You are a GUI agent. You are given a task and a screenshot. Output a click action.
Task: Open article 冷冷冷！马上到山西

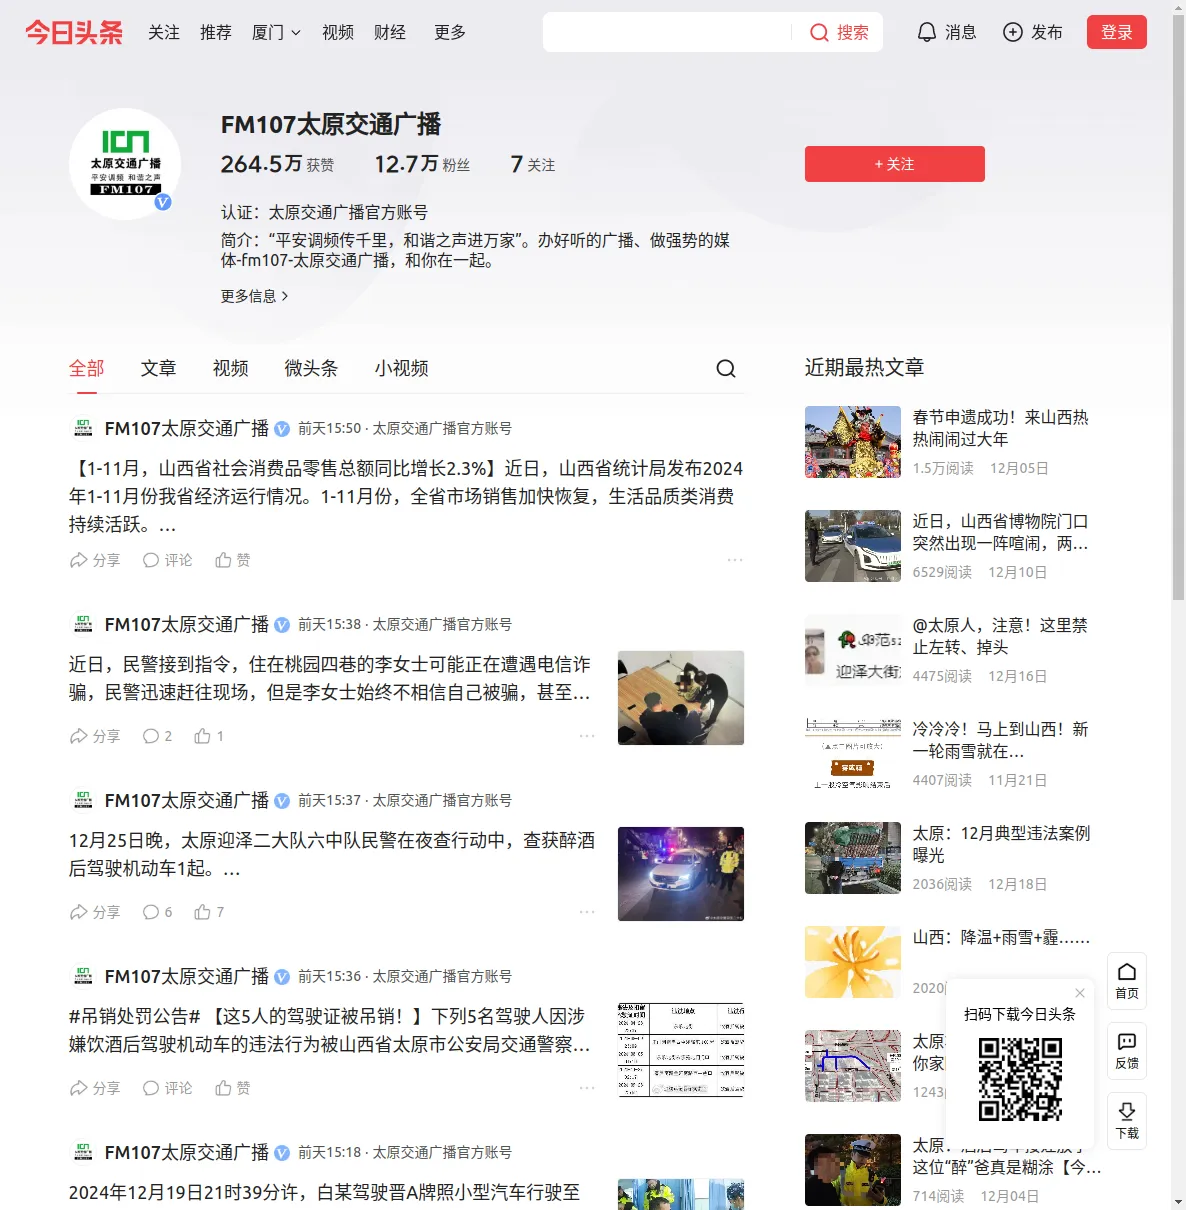point(1001,740)
